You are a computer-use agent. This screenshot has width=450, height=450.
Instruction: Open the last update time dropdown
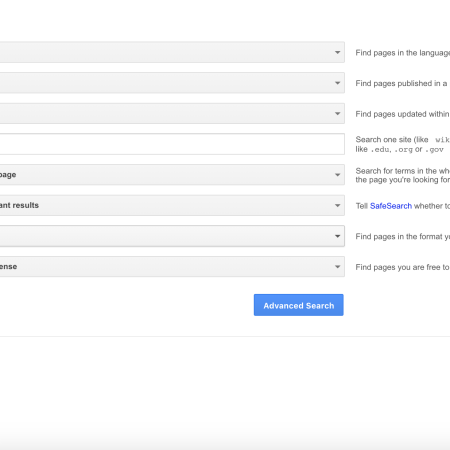coord(172,114)
